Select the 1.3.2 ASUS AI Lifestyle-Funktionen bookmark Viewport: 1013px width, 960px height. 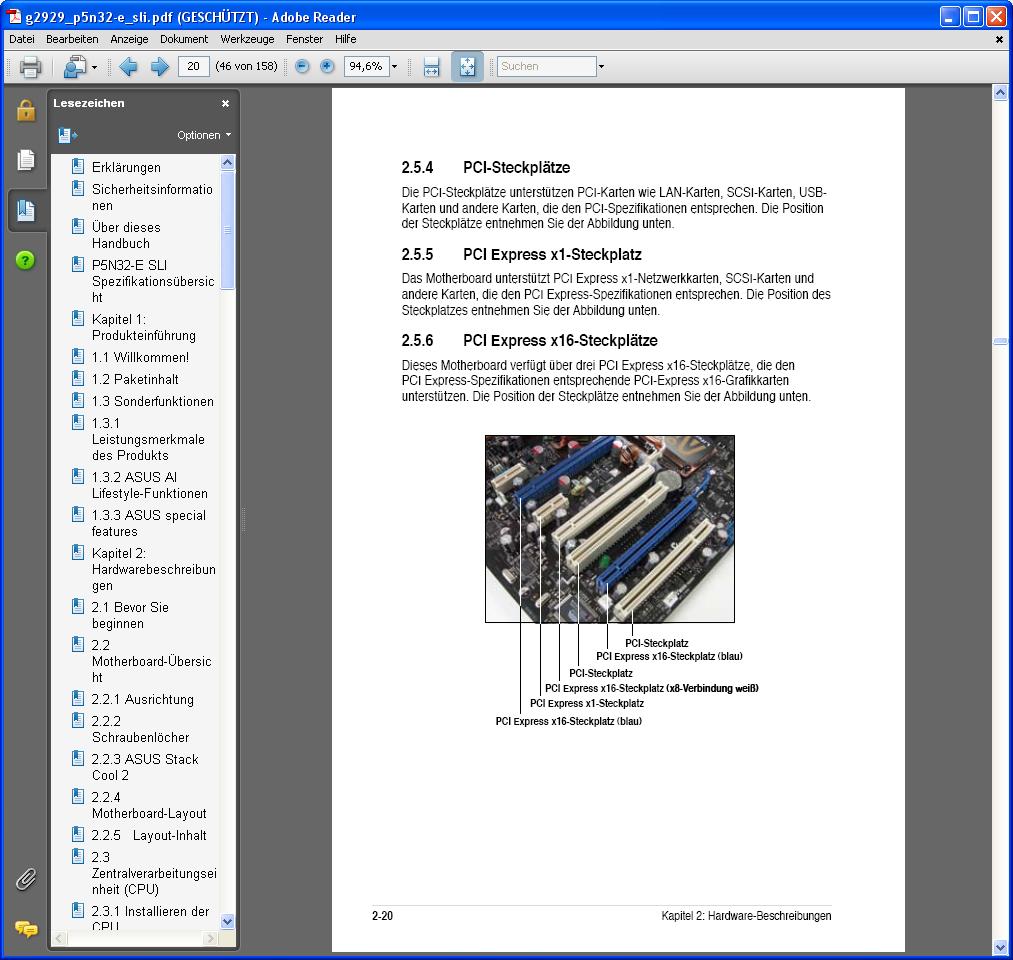(149, 485)
